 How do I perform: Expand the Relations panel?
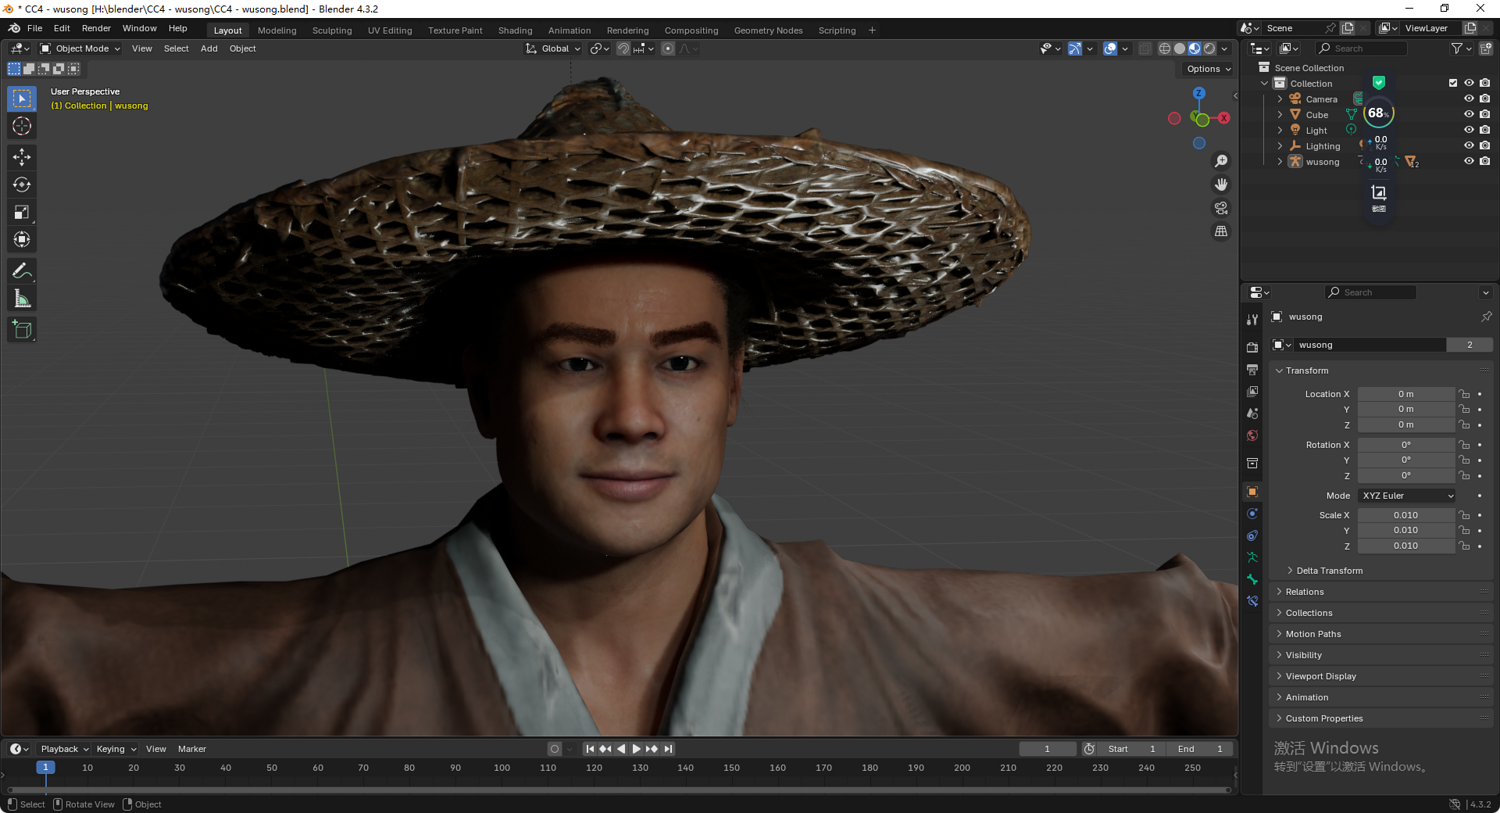pos(1304,592)
